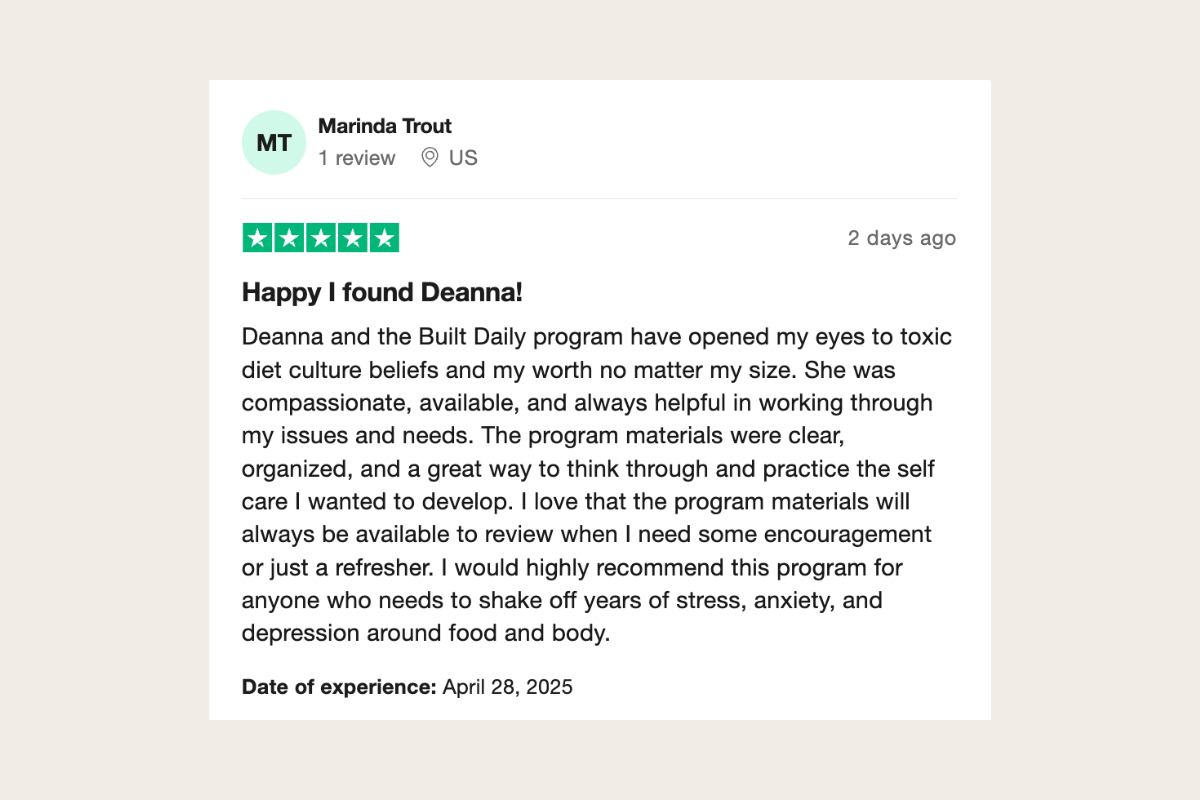1200x800 pixels.
Task: Click the review line mentioning 'Built Daily program'
Action: pos(597,337)
